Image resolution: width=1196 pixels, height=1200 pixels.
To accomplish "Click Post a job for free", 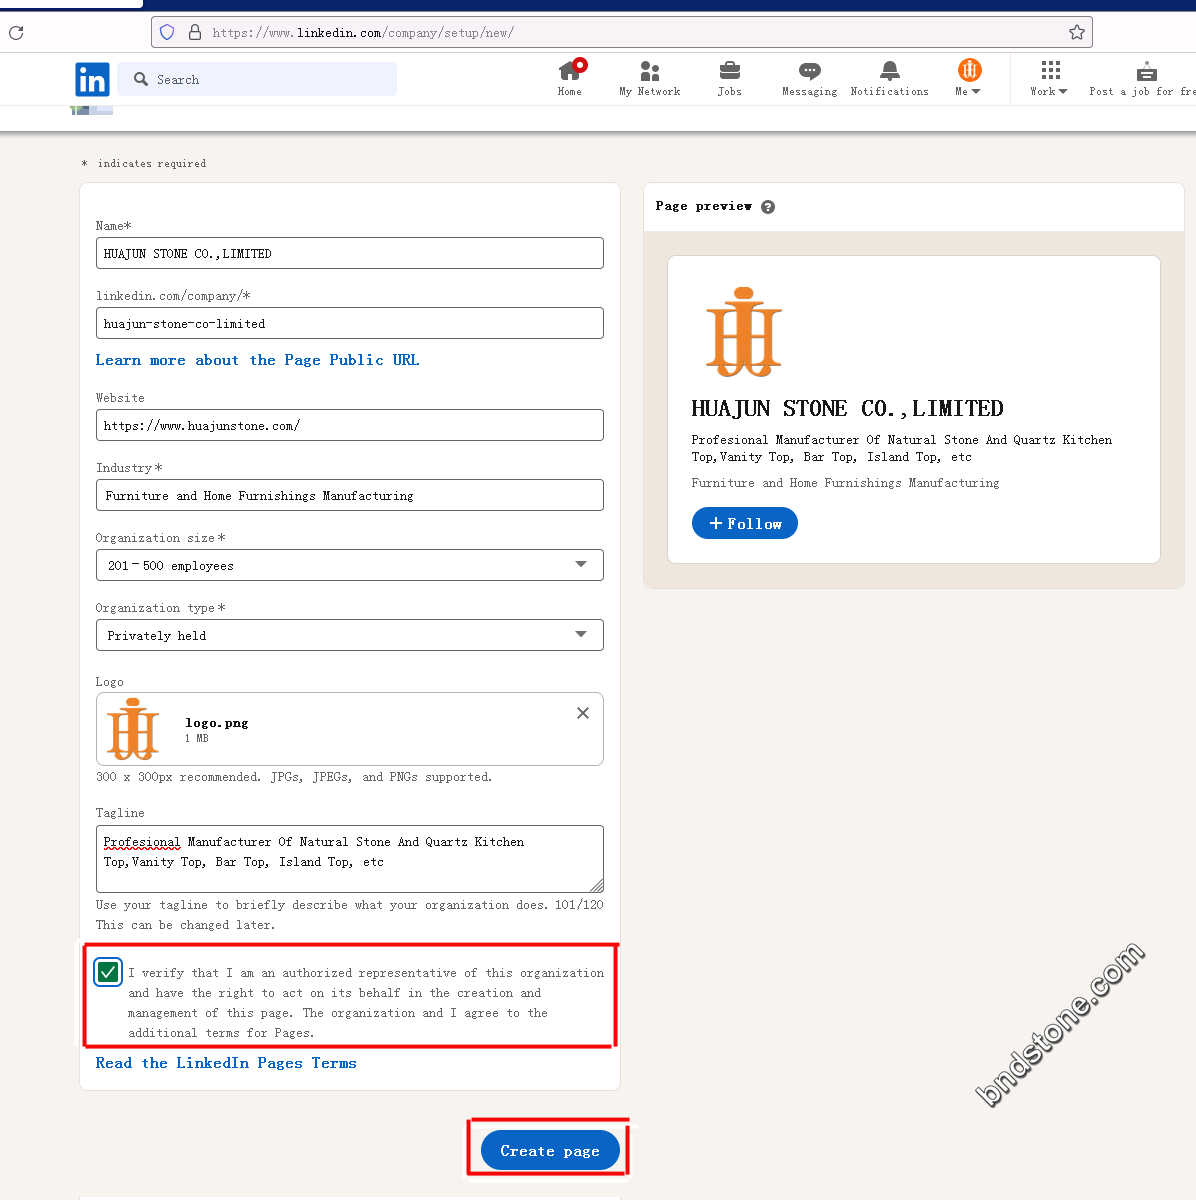I will click(1143, 78).
